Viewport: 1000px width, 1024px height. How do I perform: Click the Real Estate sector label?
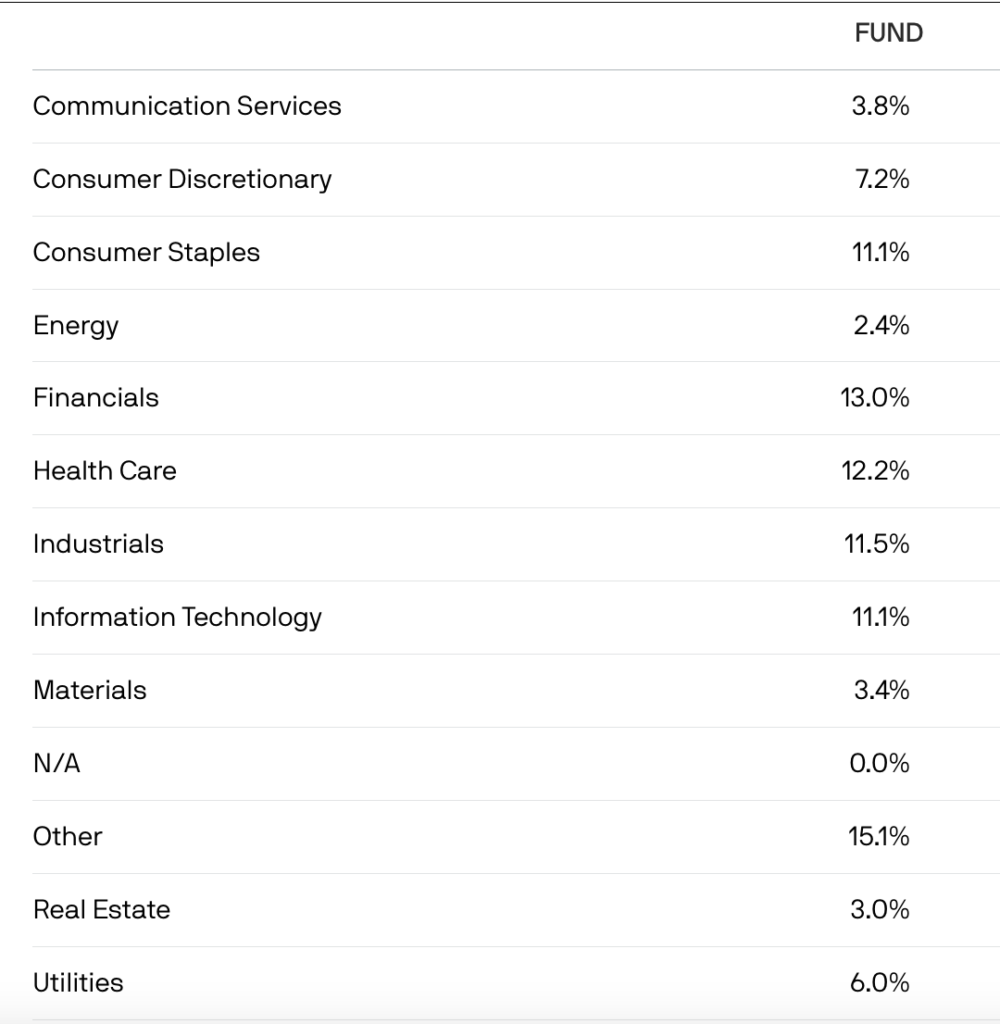pos(102,909)
